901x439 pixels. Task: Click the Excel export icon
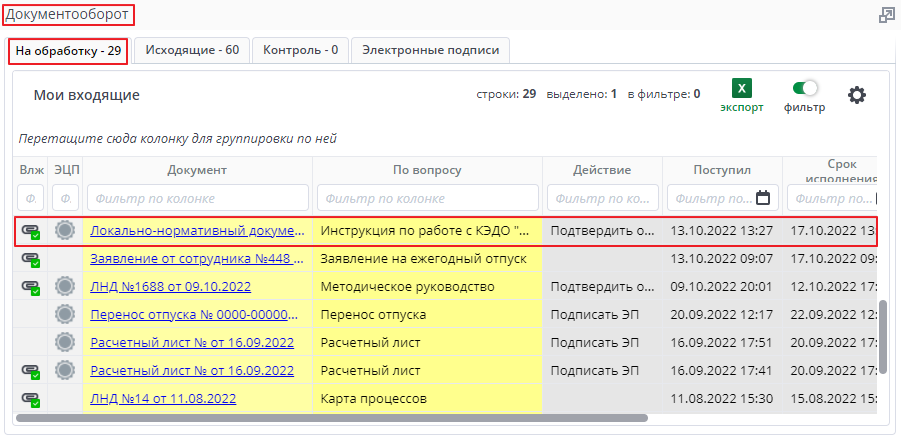(741, 88)
